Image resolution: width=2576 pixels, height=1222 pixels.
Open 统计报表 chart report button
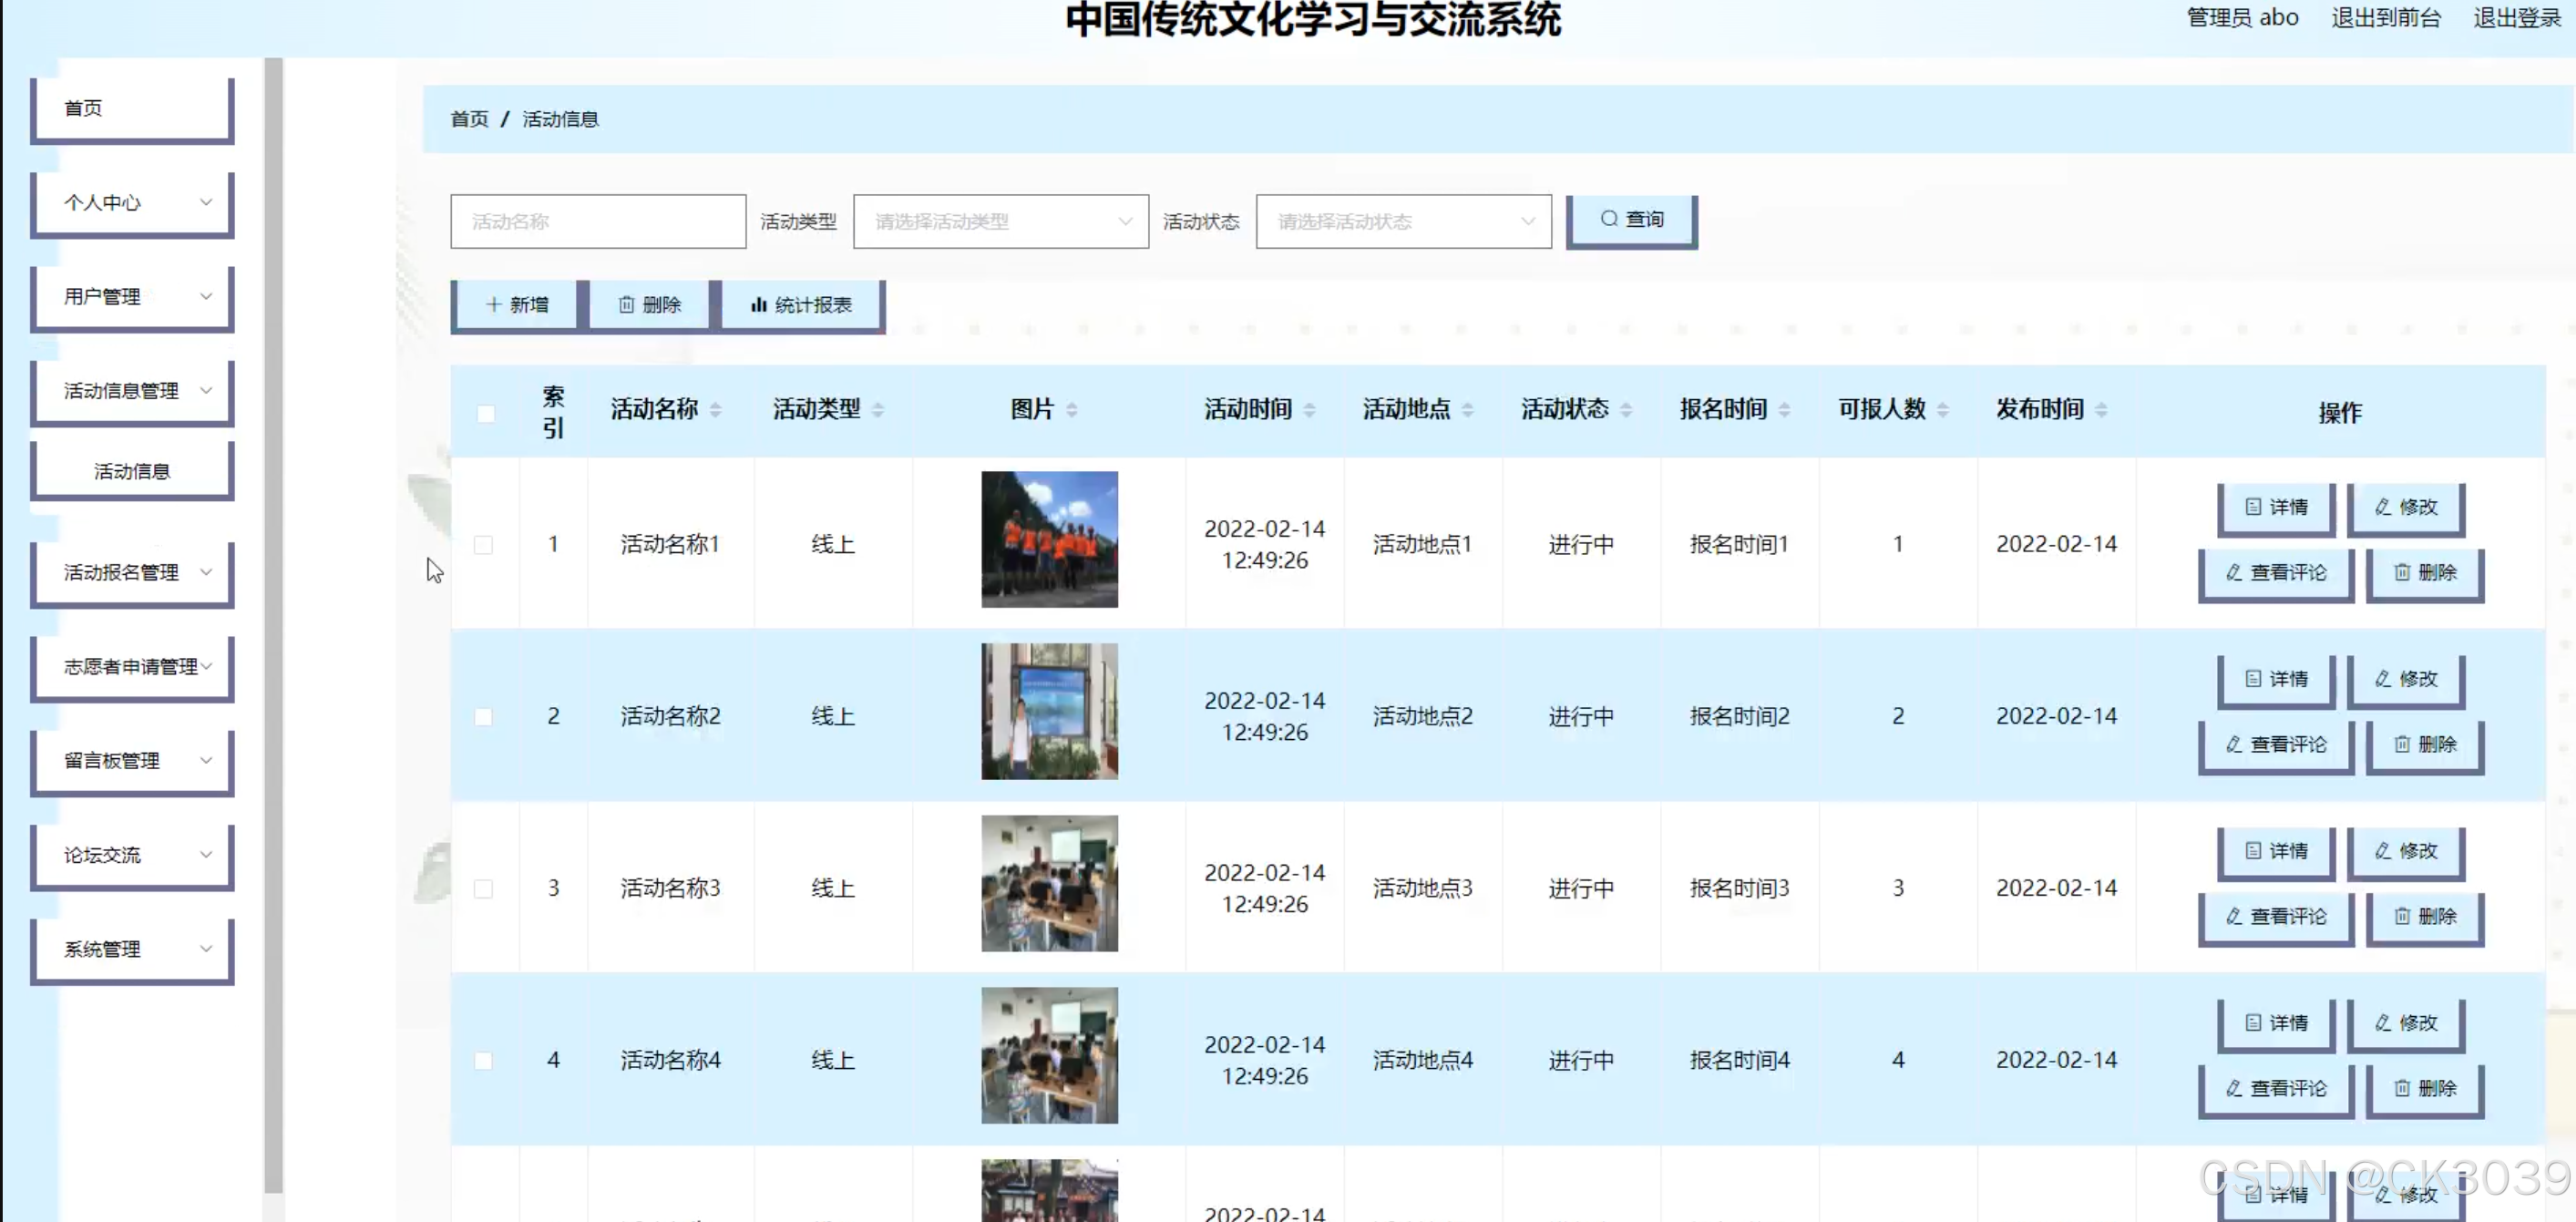click(801, 305)
